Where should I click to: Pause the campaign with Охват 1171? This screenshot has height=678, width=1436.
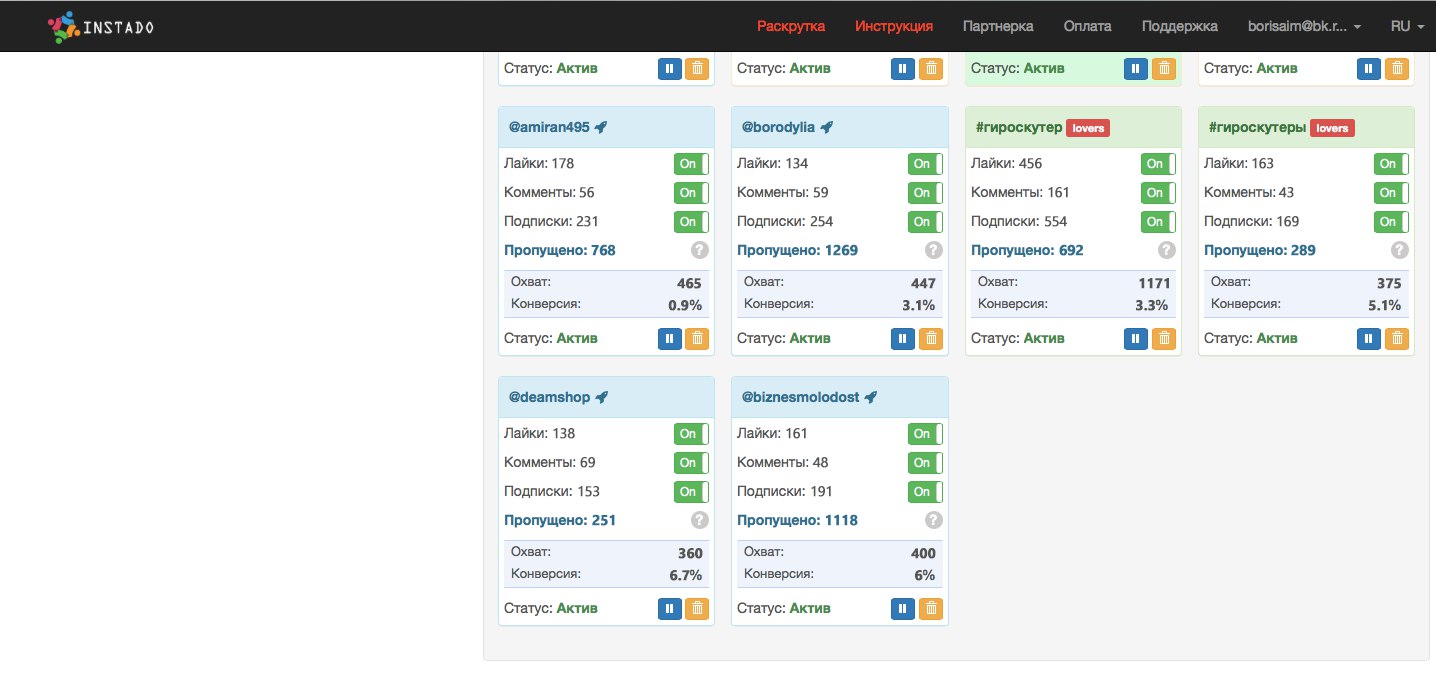pyautogui.click(x=1136, y=338)
